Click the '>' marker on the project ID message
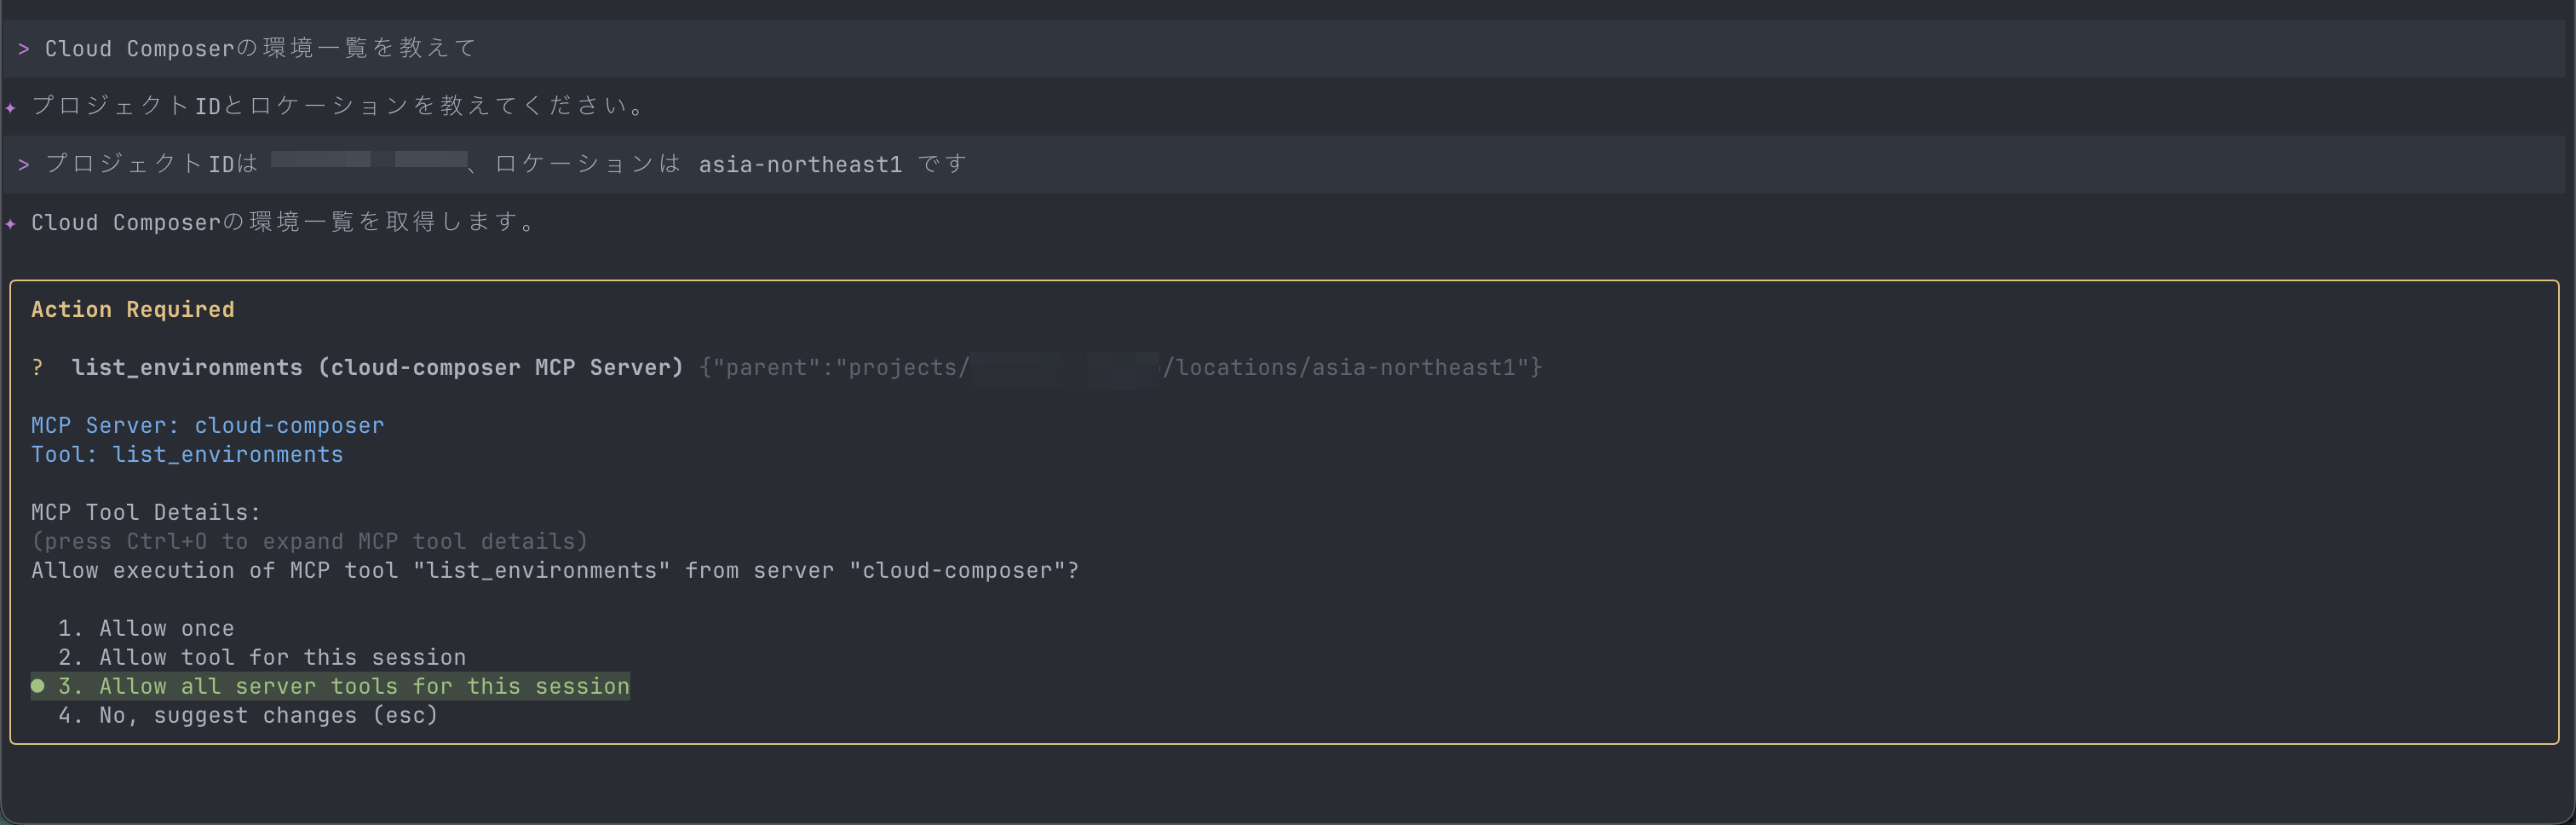The height and width of the screenshot is (825, 2576). 23,164
